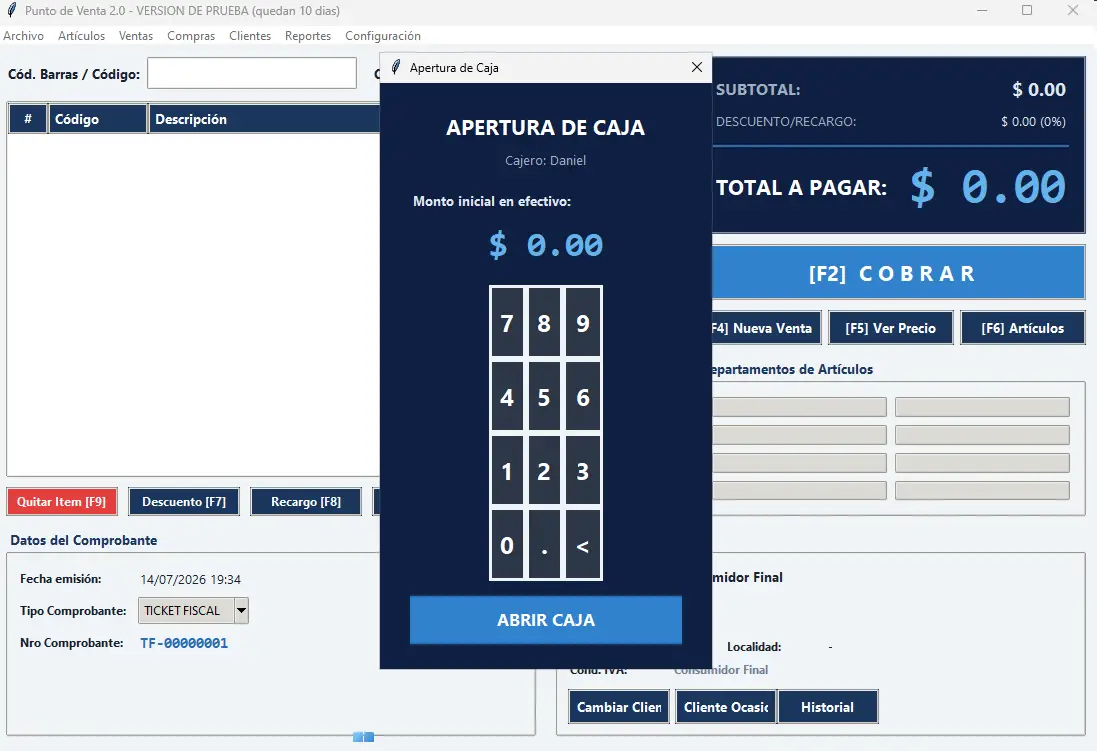The width and height of the screenshot is (1097, 751).
Task: Open the Archivo menu
Action: 23,36
